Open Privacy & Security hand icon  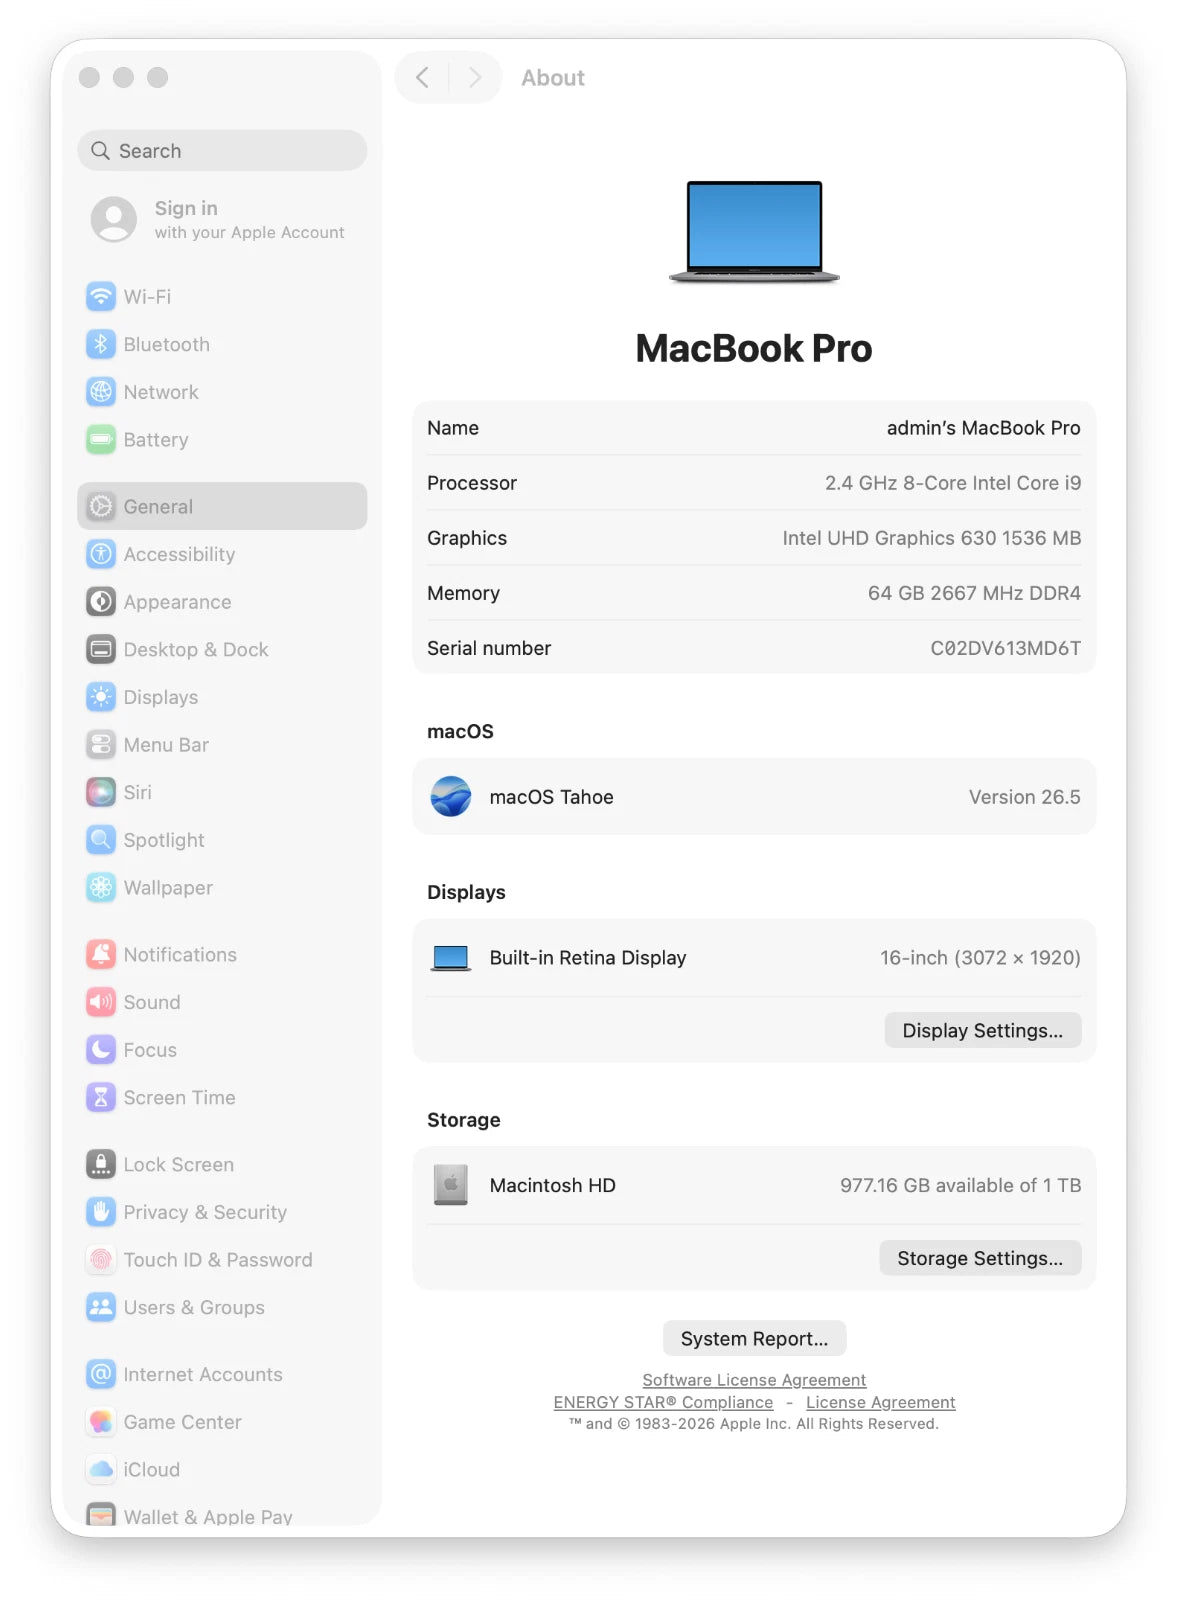pyautogui.click(x=101, y=1212)
